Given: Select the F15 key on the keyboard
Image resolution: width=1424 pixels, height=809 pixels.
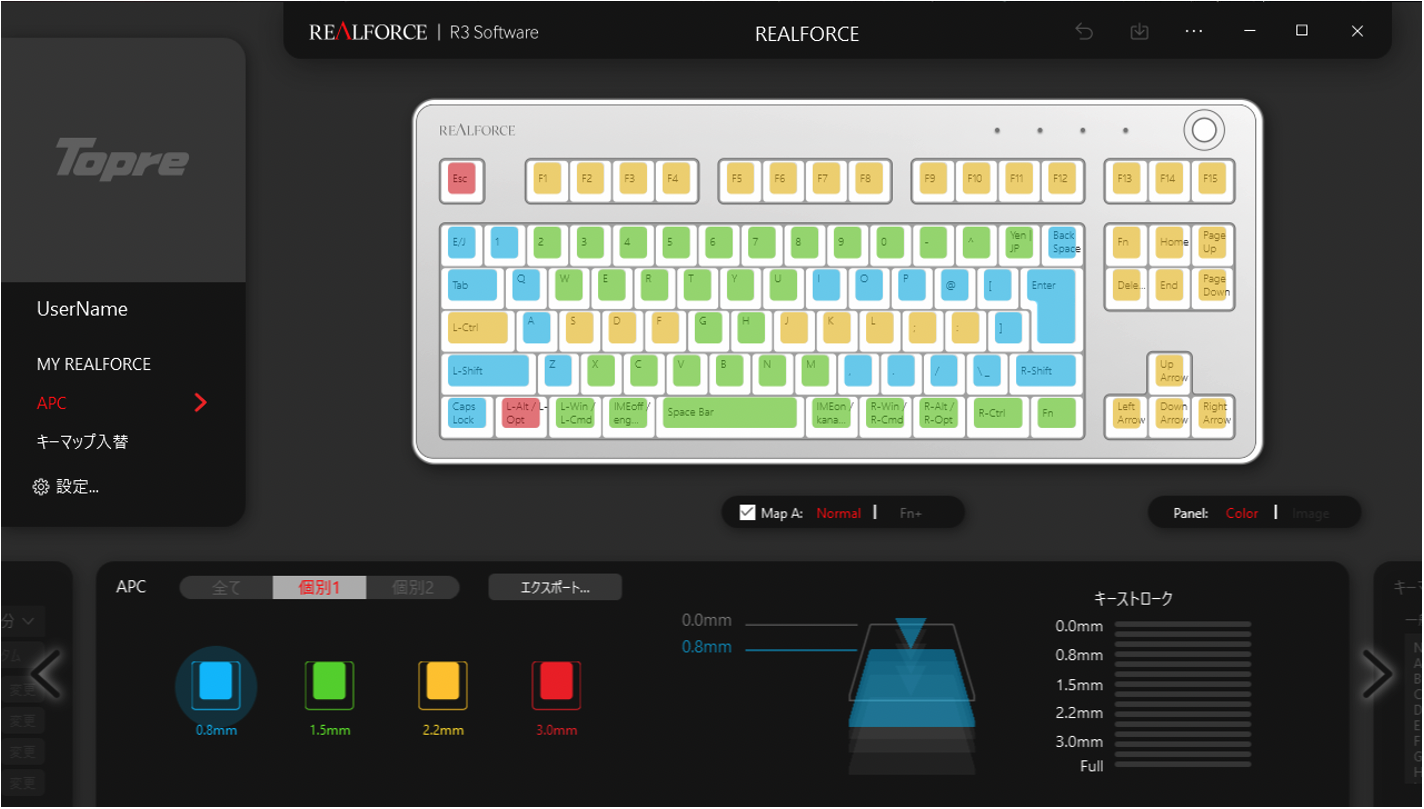Looking at the screenshot, I should click(x=1212, y=178).
